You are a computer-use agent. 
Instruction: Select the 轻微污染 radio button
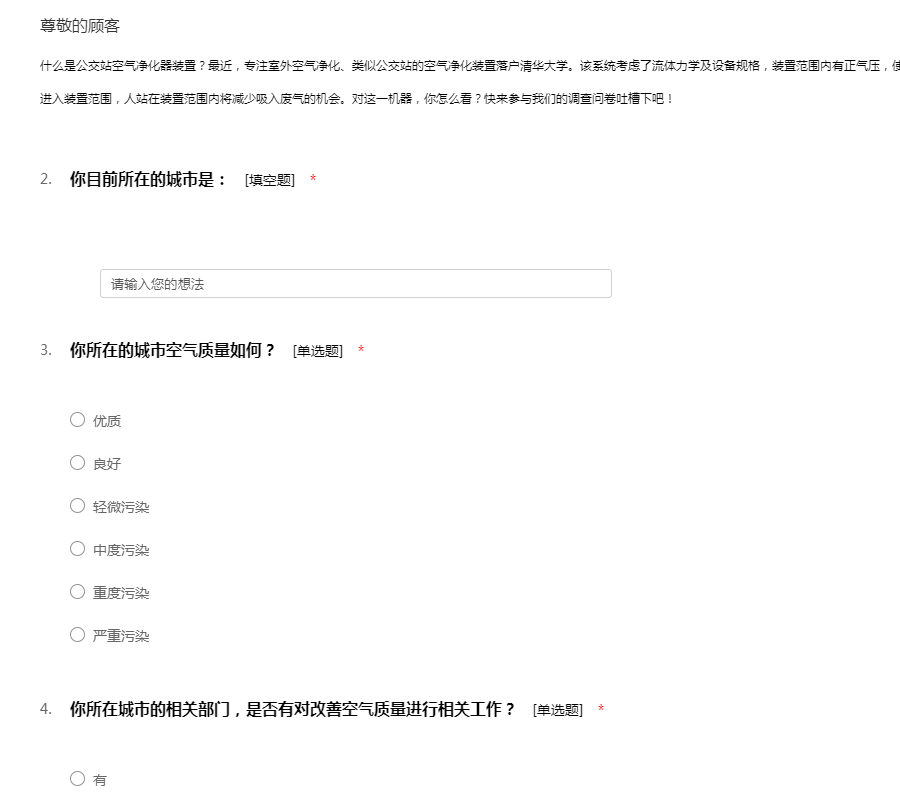tap(78, 506)
